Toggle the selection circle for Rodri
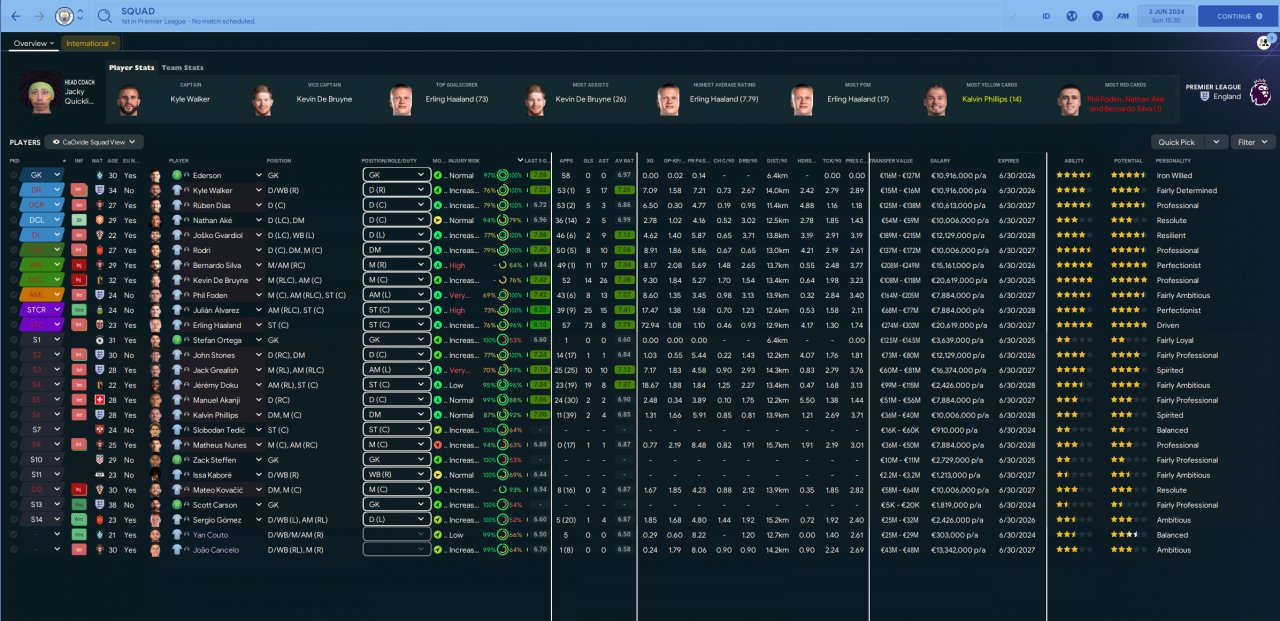Viewport: 1280px width, 621px height. pyautogui.click(x=14, y=250)
